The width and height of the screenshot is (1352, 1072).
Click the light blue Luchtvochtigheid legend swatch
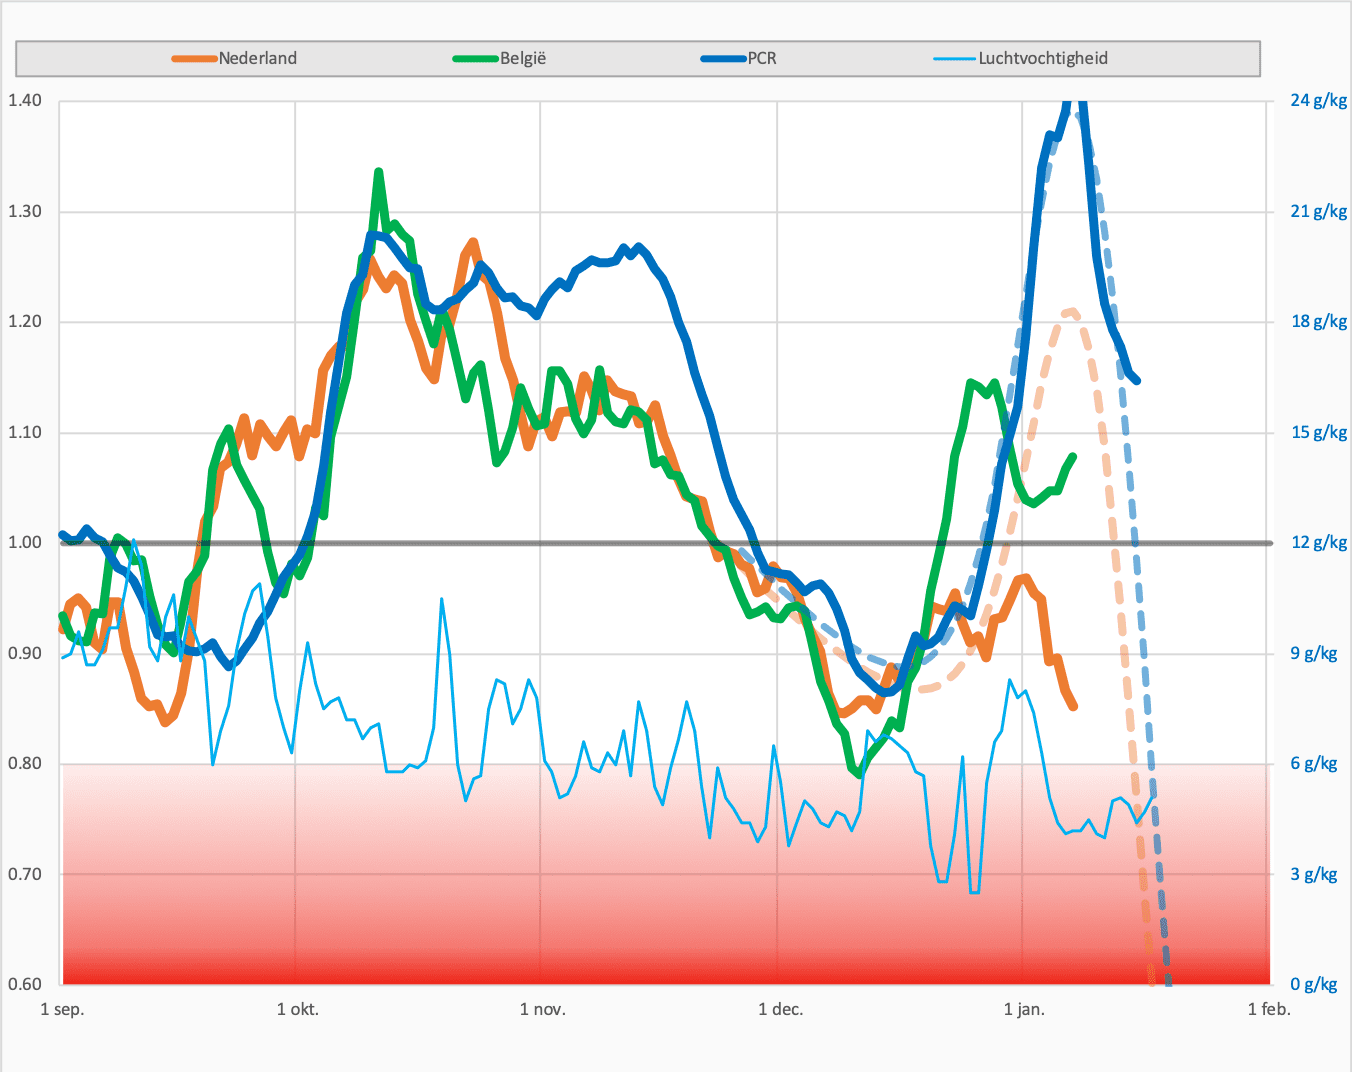point(955,59)
